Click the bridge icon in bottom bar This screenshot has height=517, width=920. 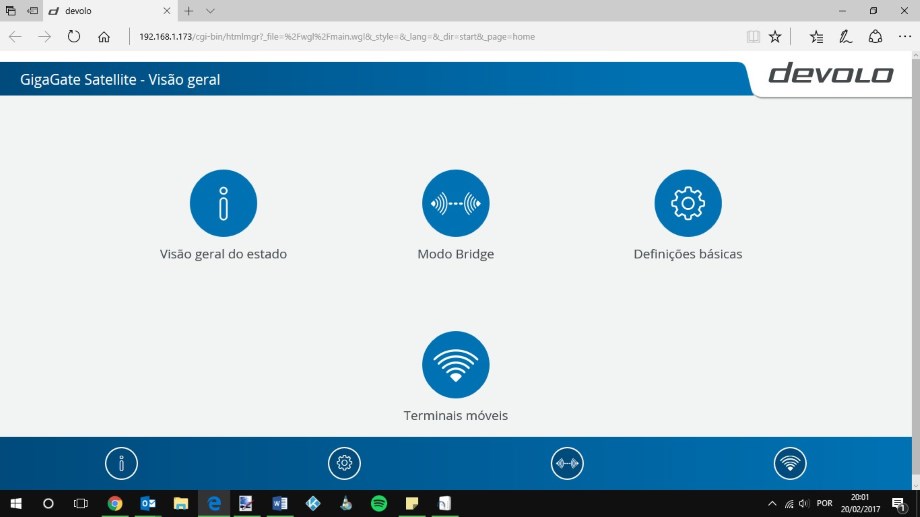[567, 463]
